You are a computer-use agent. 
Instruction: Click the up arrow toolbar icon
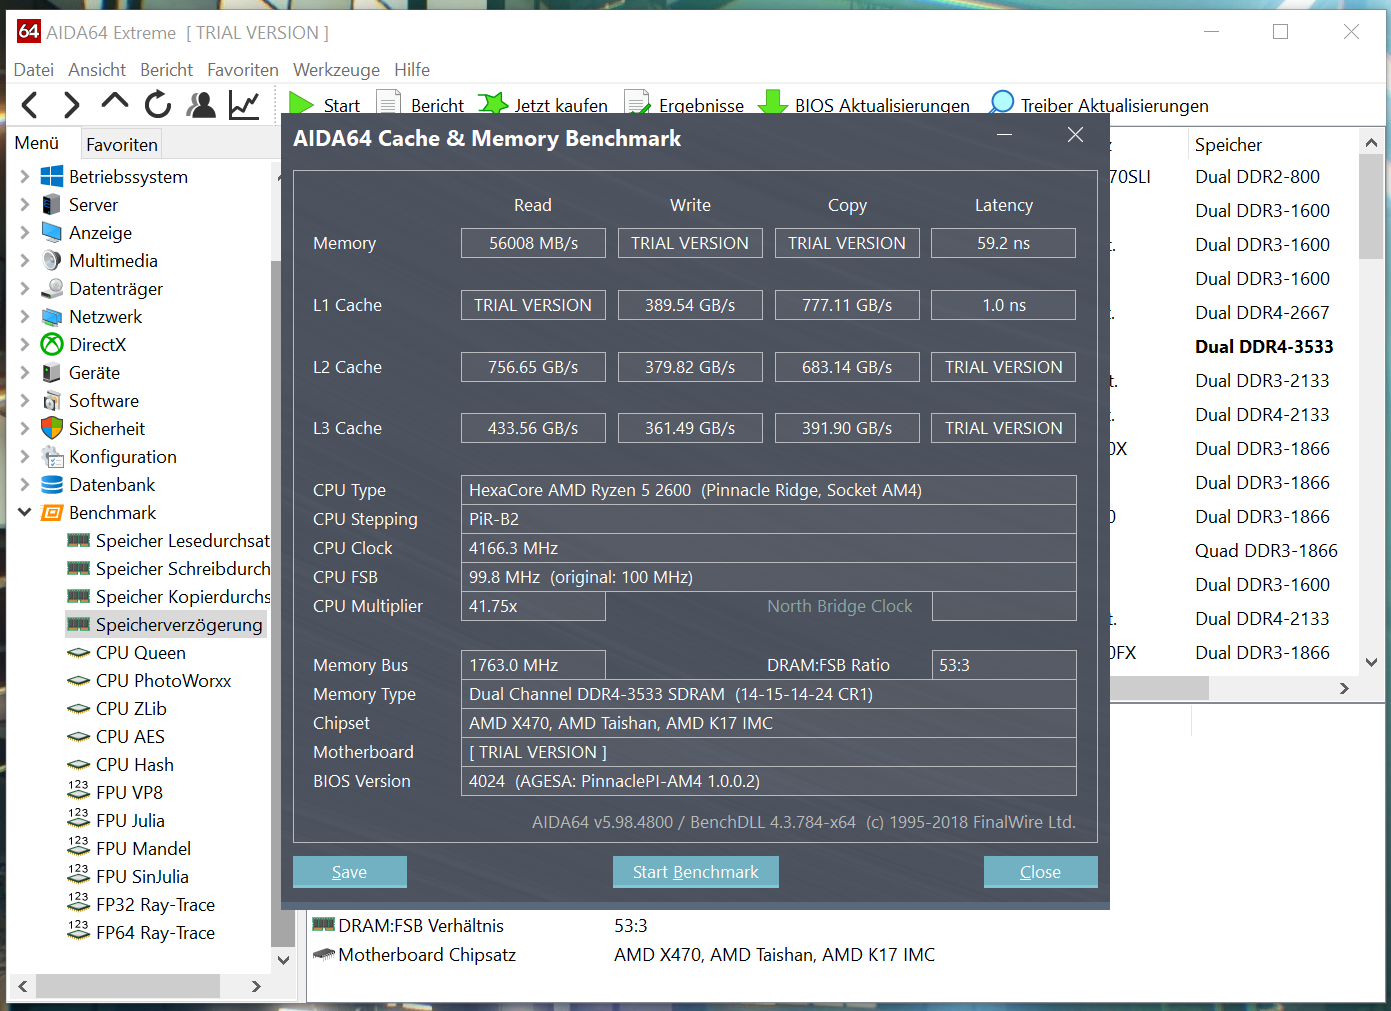click(115, 102)
